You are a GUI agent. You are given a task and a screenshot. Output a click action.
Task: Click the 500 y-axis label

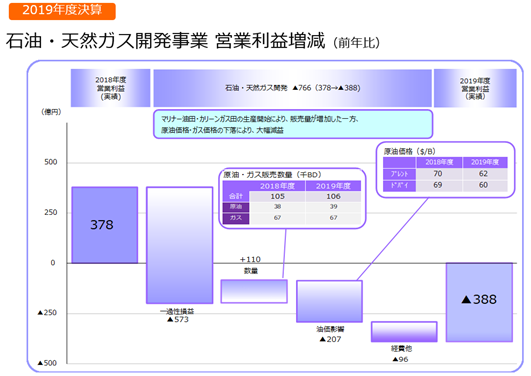pos(51,162)
